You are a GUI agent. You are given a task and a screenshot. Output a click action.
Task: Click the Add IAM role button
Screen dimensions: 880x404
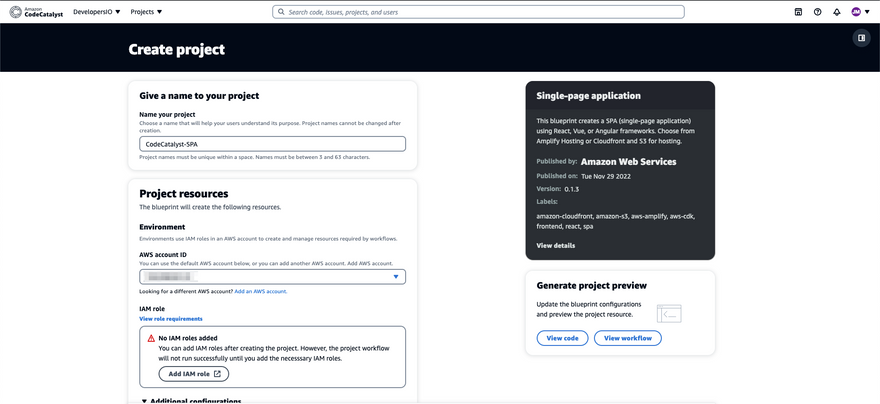(194, 374)
